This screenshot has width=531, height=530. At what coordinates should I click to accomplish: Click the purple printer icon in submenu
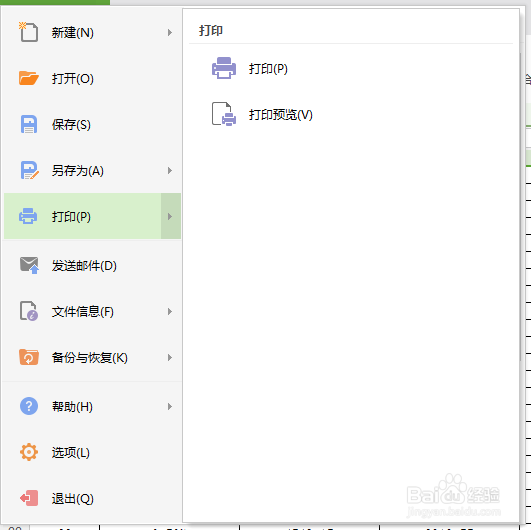pos(224,68)
